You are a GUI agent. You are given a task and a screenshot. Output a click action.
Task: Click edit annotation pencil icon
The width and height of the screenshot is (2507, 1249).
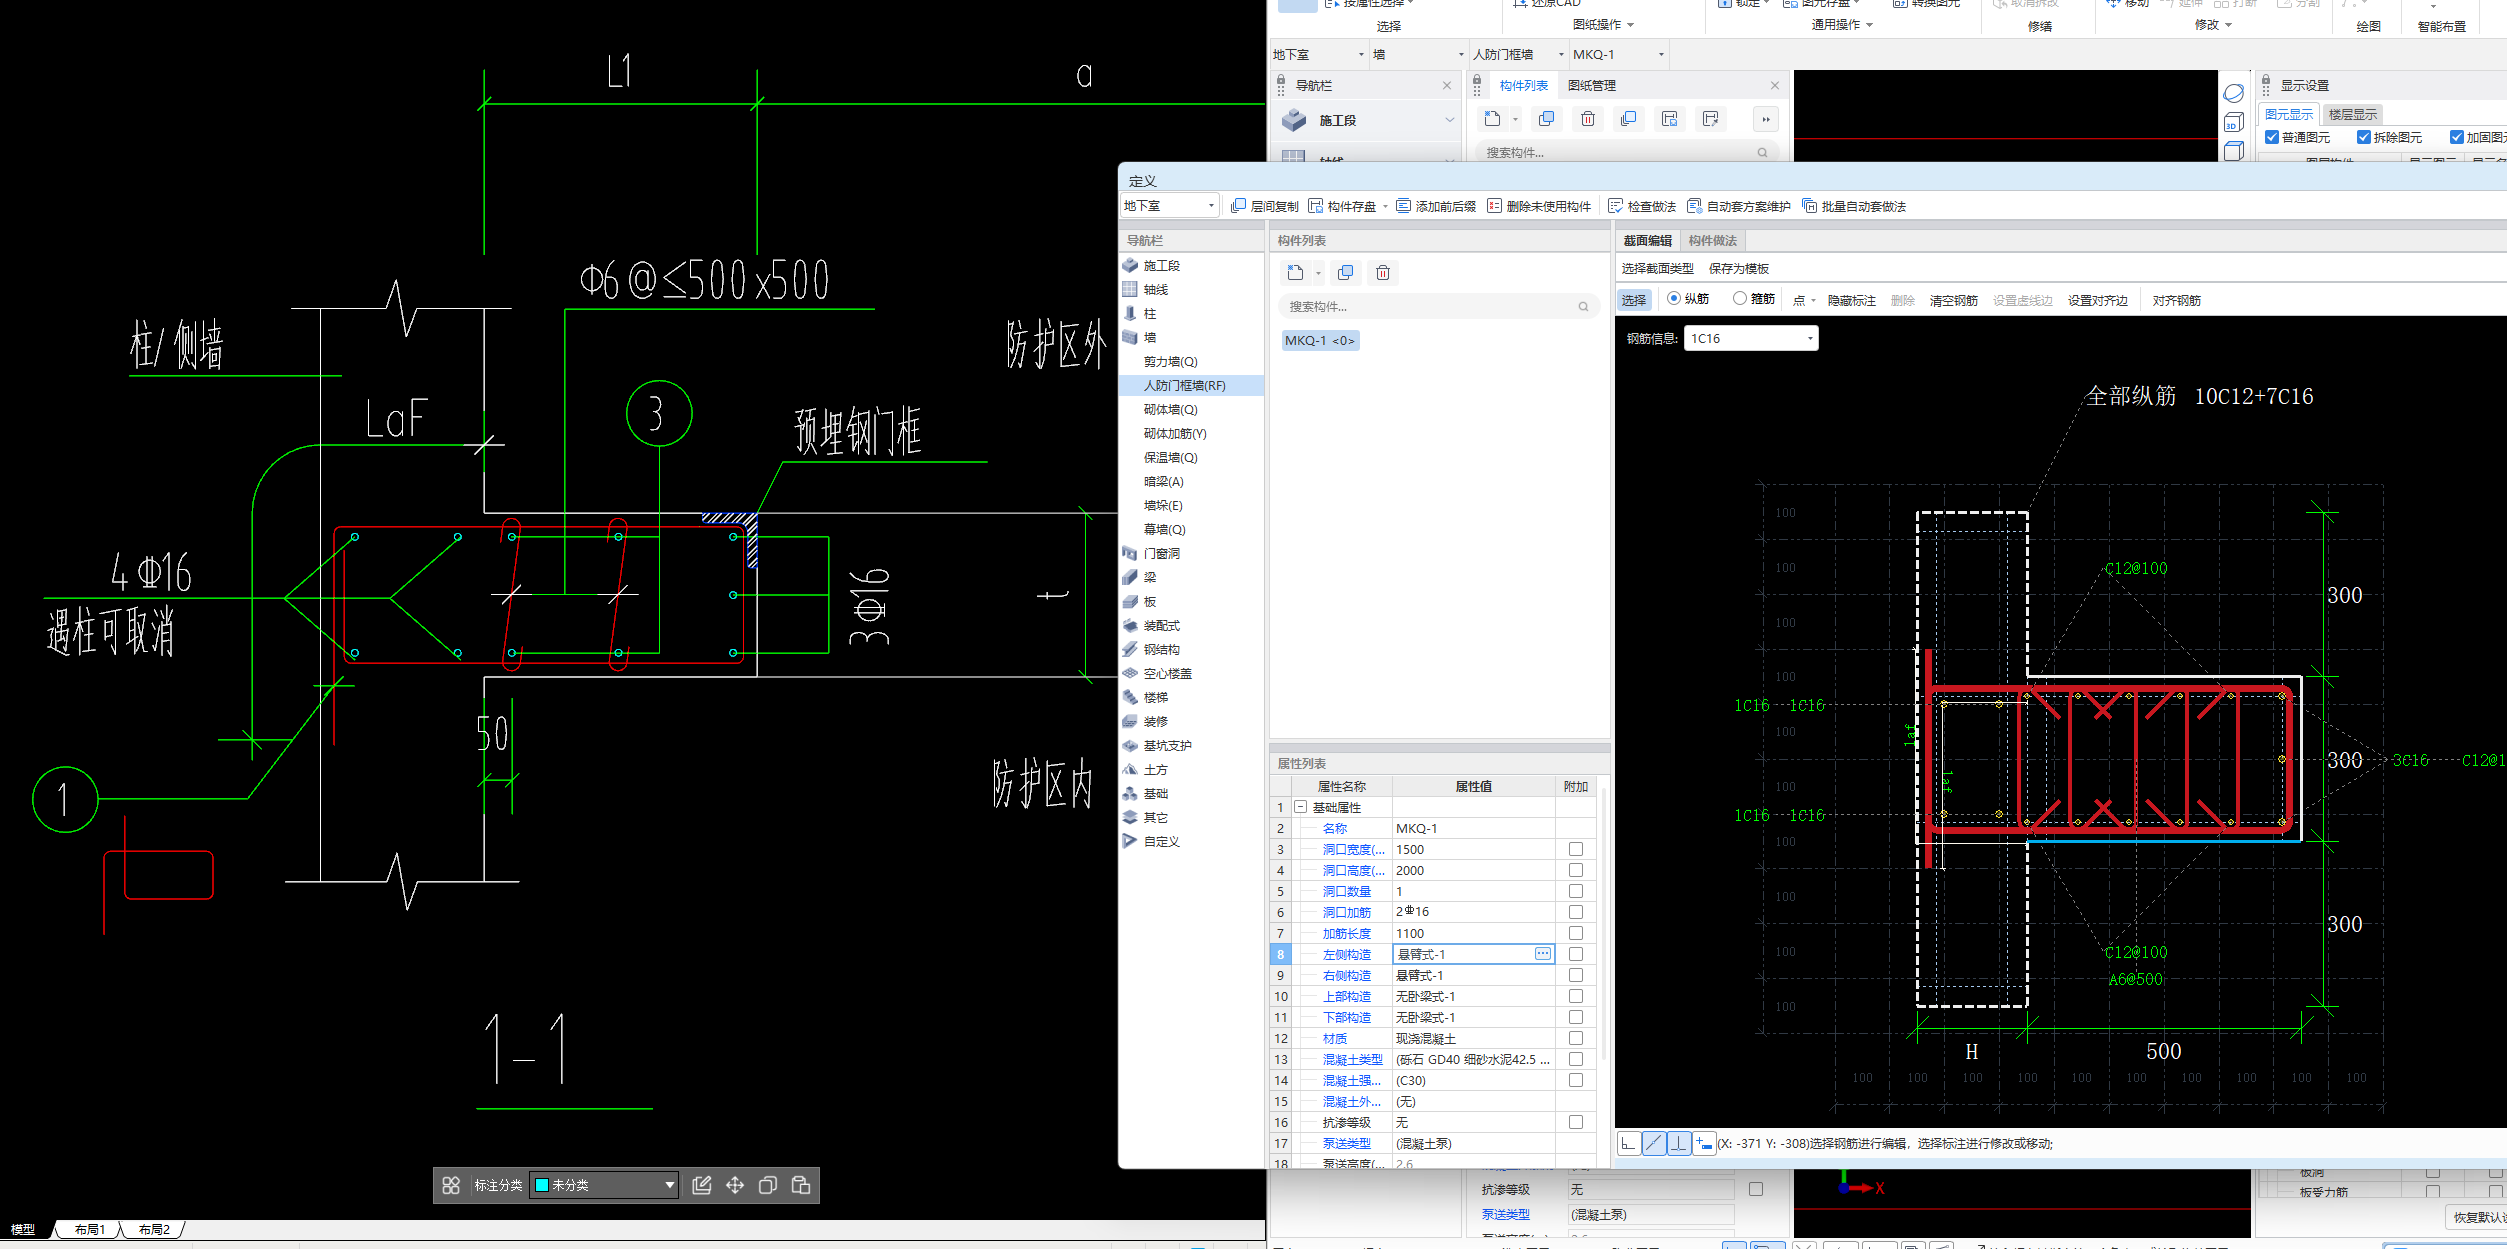[702, 1185]
